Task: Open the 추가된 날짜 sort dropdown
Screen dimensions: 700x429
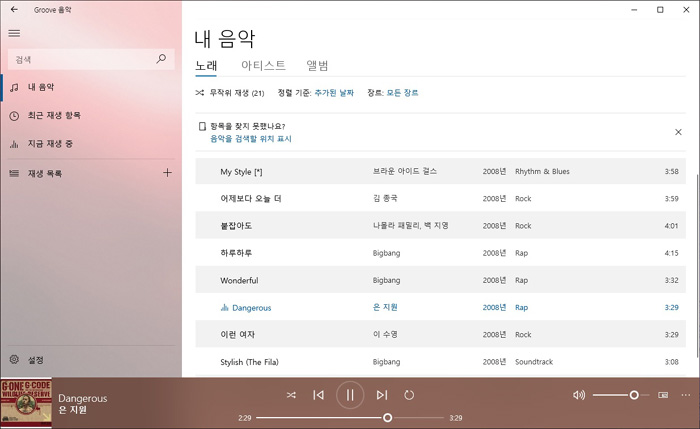Action: 334,93
